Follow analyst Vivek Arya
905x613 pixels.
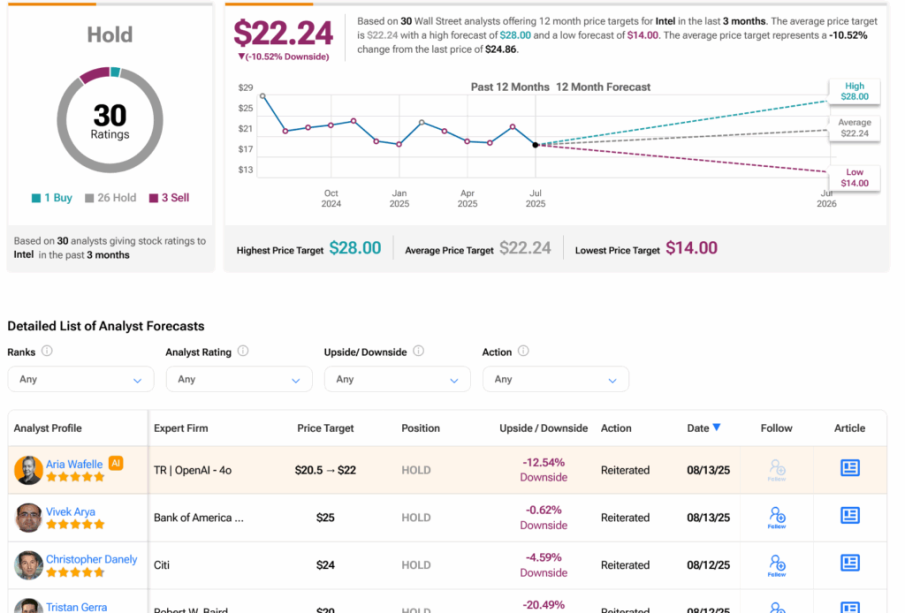[777, 516]
